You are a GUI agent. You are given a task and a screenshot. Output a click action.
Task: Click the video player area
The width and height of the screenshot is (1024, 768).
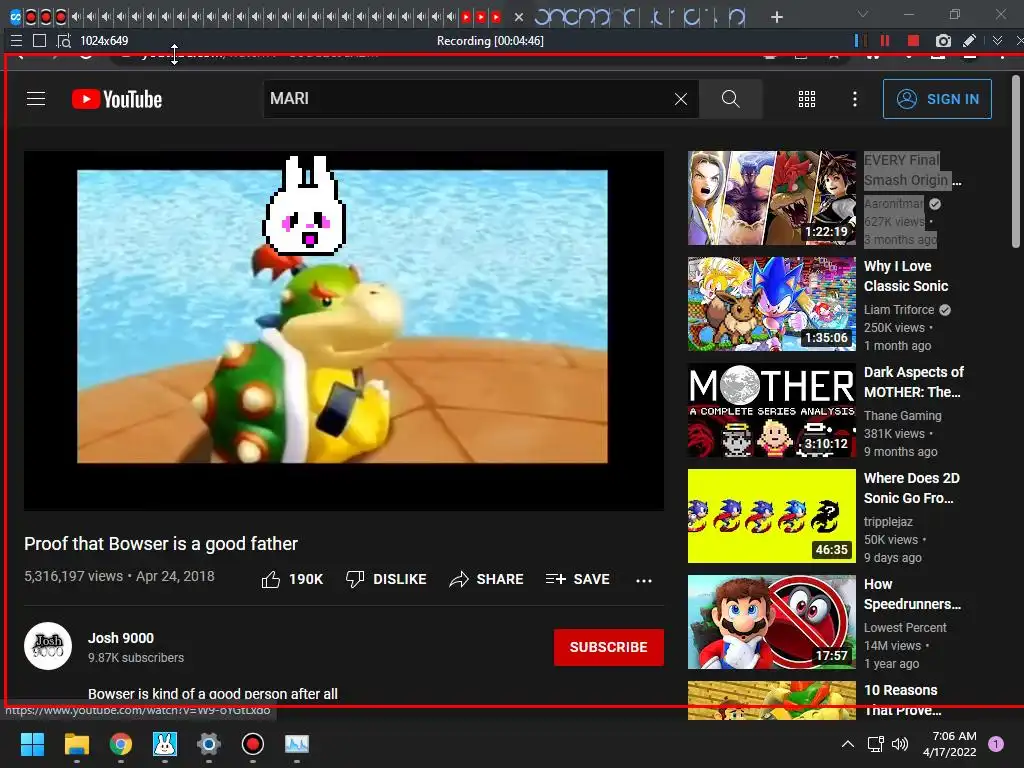(344, 330)
